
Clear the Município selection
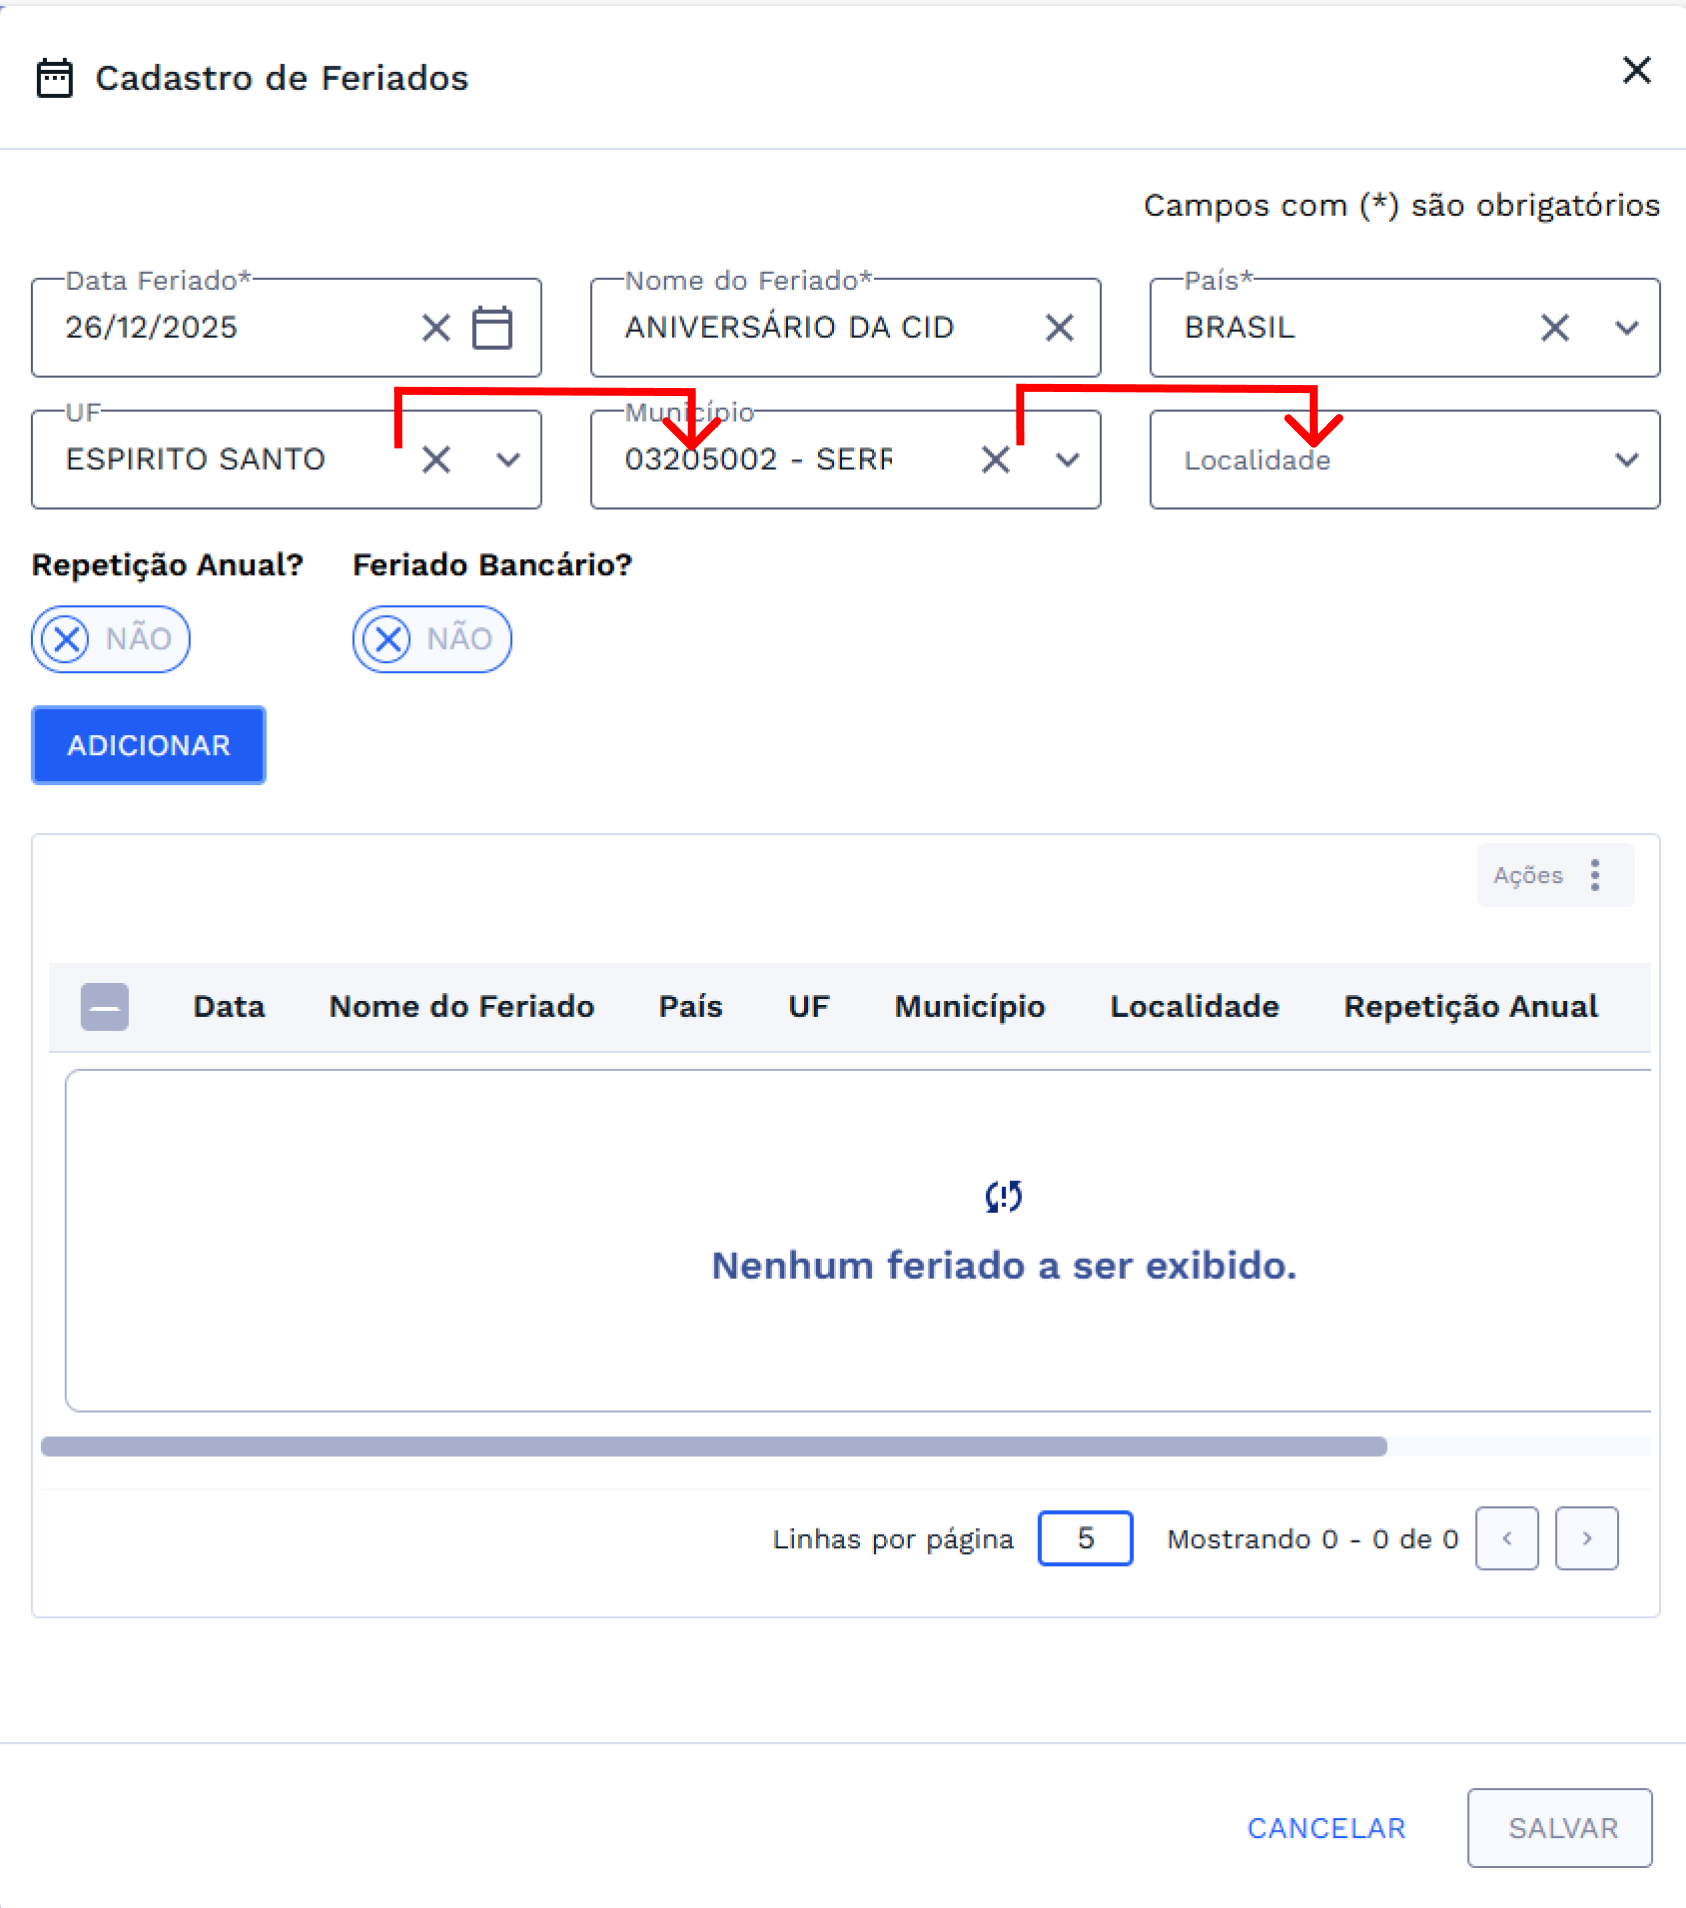pyautogui.click(x=995, y=460)
